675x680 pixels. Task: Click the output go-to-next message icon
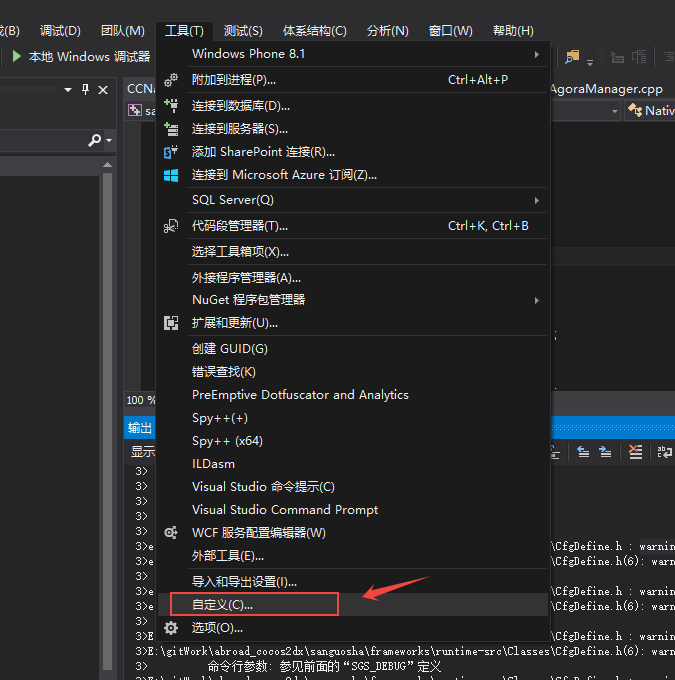point(605,452)
